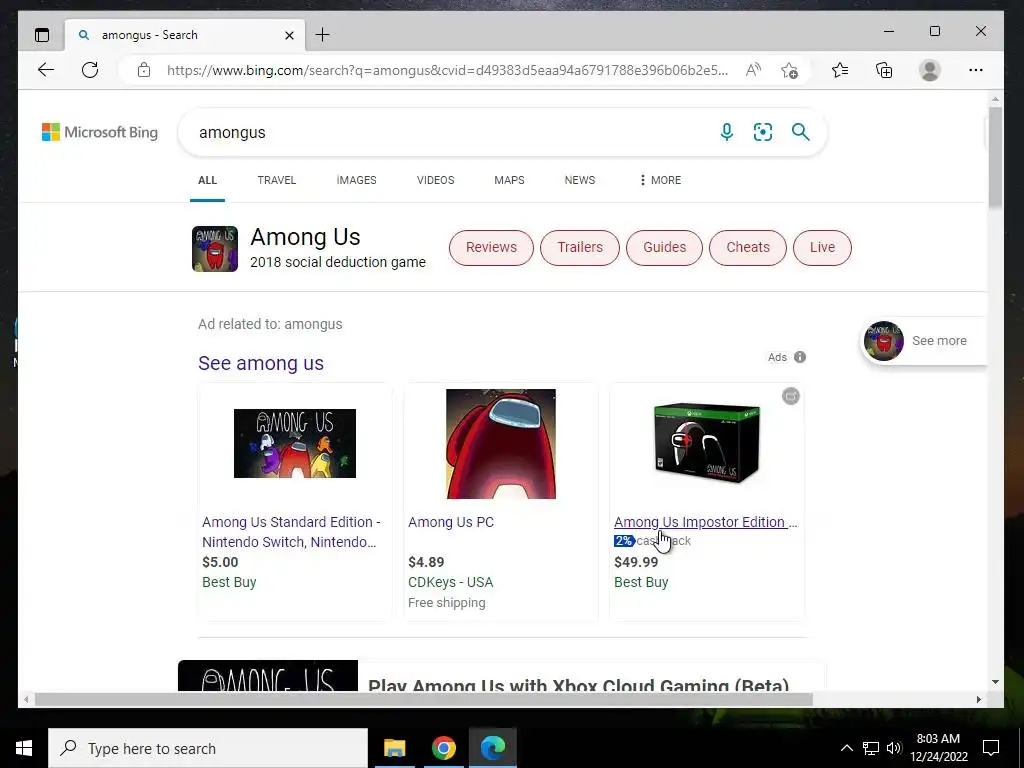Click the taskbar search box
This screenshot has height=768, width=1024.
tap(208, 748)
